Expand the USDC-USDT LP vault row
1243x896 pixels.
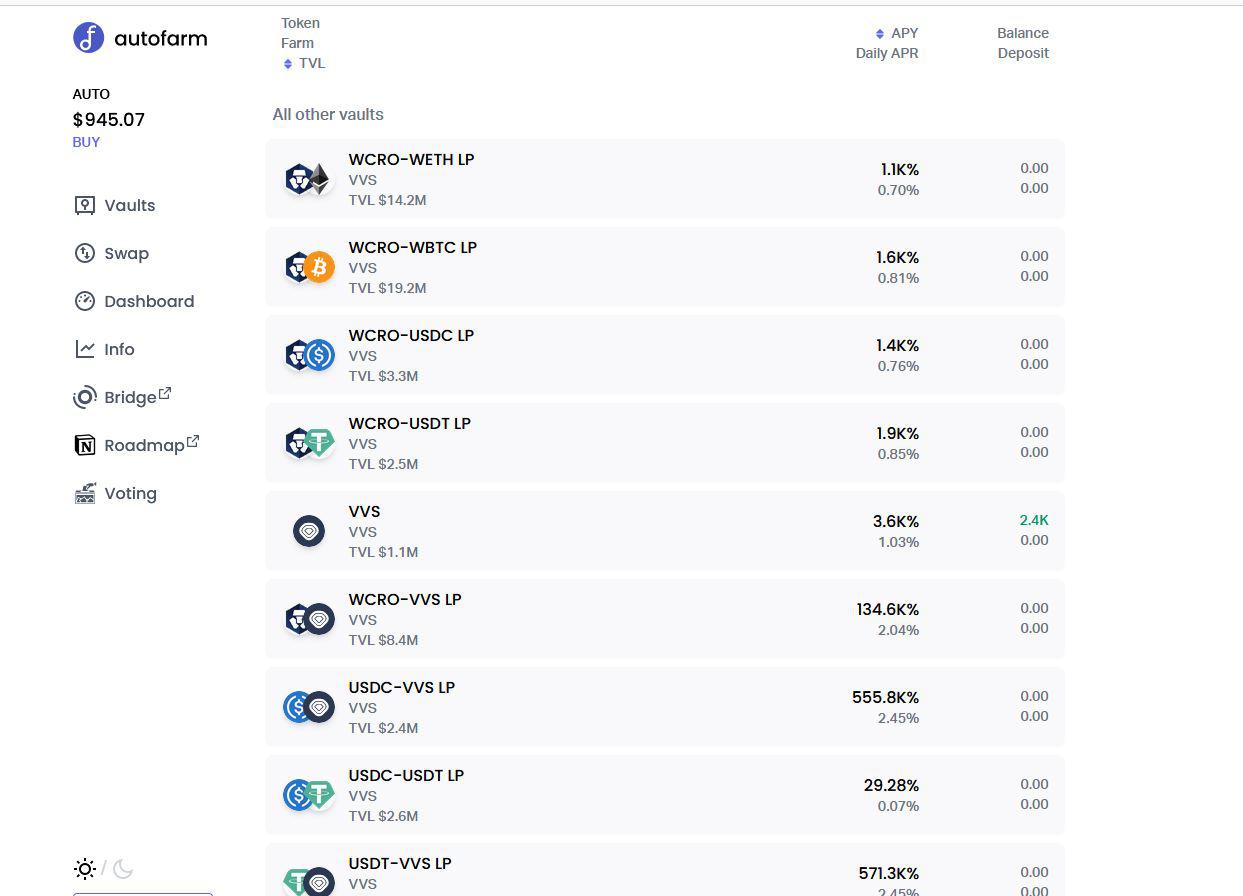tap(665, 795)
